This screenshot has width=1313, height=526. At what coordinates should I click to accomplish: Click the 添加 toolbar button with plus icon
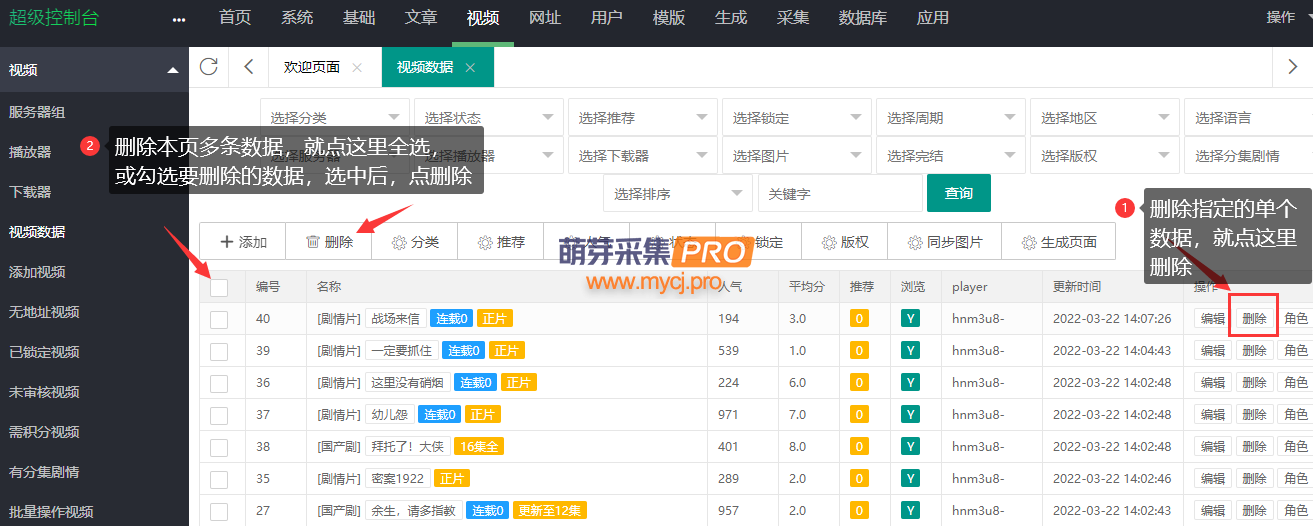click(243, 242)
